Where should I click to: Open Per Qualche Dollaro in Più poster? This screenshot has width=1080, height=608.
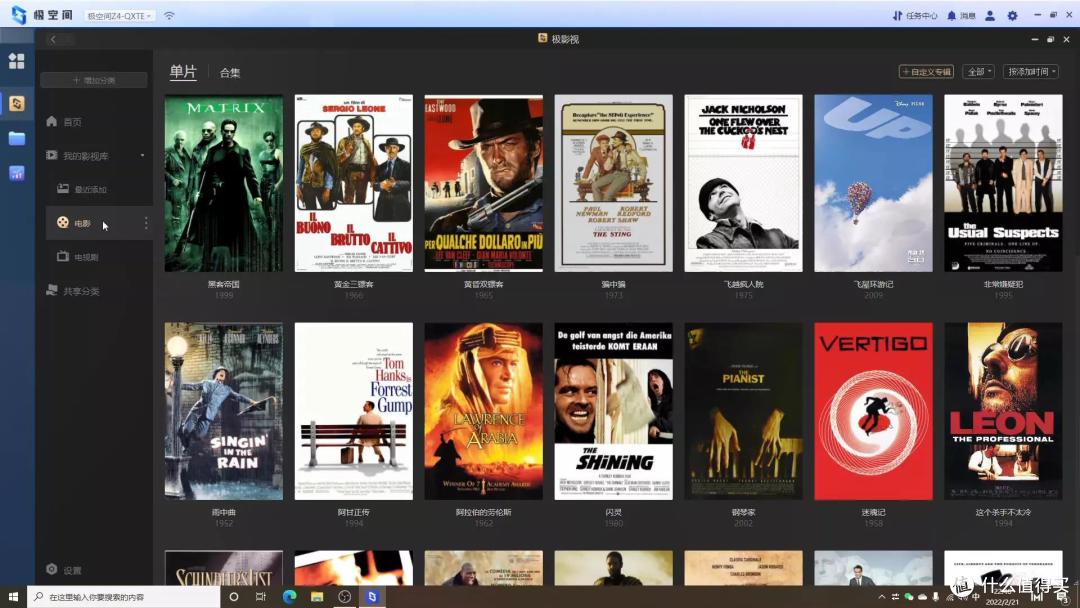tap(484, 183)
